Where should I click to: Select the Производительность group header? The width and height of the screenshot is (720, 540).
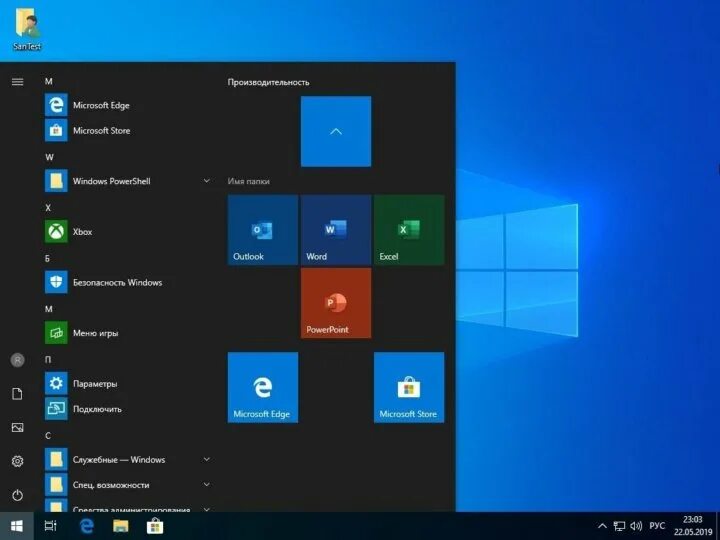269,82
